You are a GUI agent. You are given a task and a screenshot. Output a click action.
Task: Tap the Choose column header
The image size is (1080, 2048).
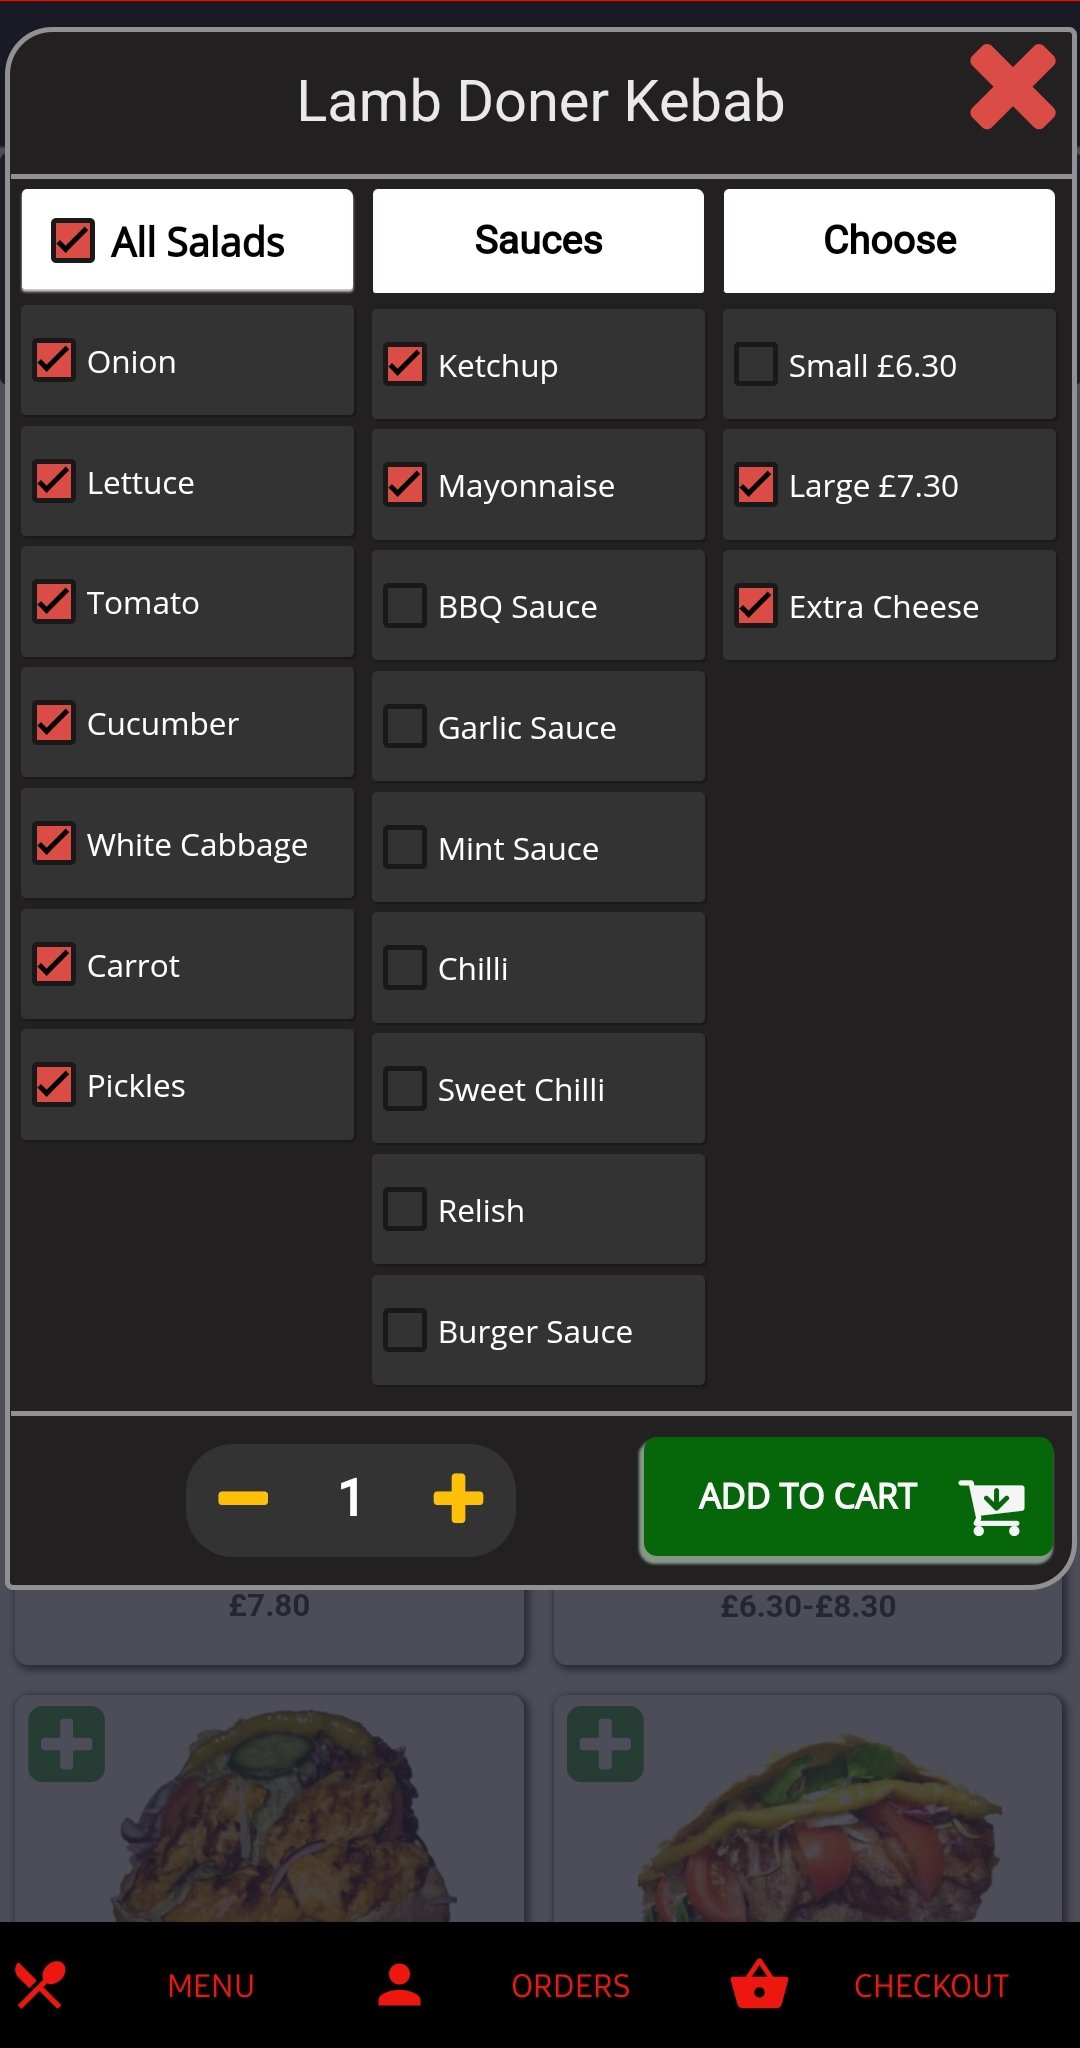point(889,241)
